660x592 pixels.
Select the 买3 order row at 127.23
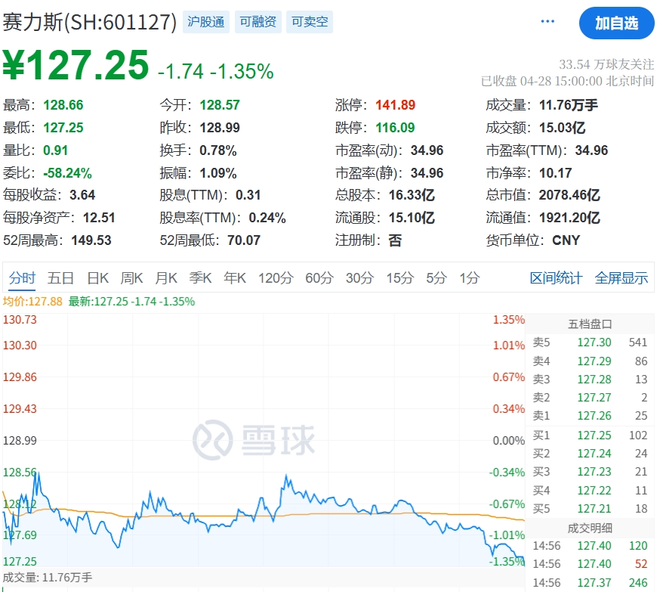click(x=590, y=472)
